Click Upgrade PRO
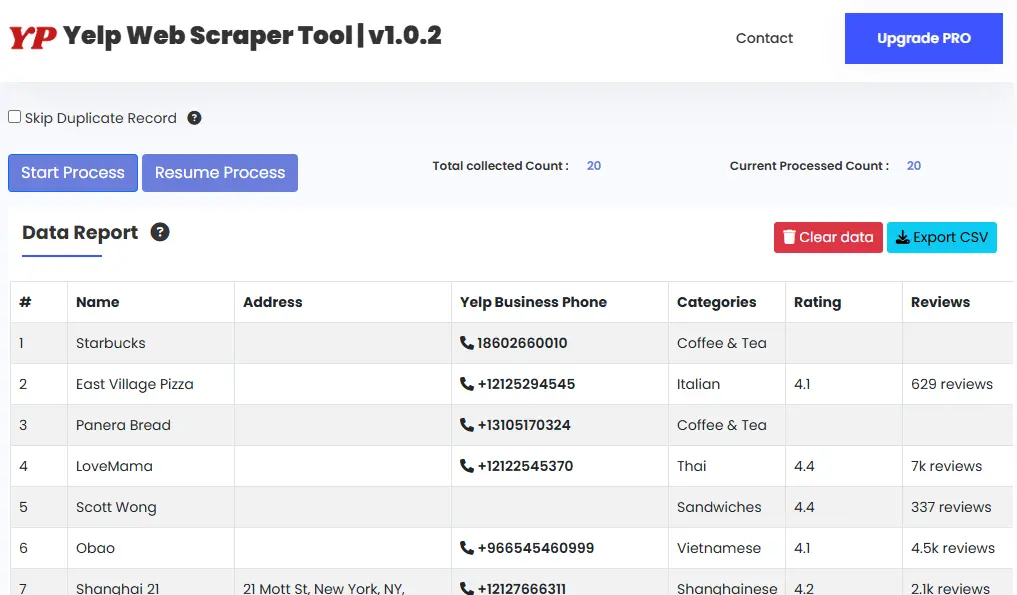The image size is (1017, 595). pos(923,38)
